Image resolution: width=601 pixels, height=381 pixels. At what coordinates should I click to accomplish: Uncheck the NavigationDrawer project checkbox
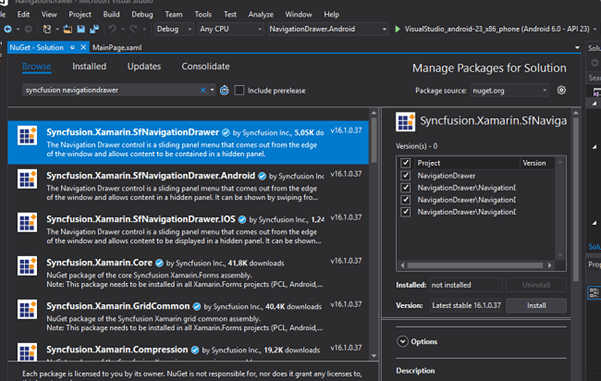[x=406, y=176]
